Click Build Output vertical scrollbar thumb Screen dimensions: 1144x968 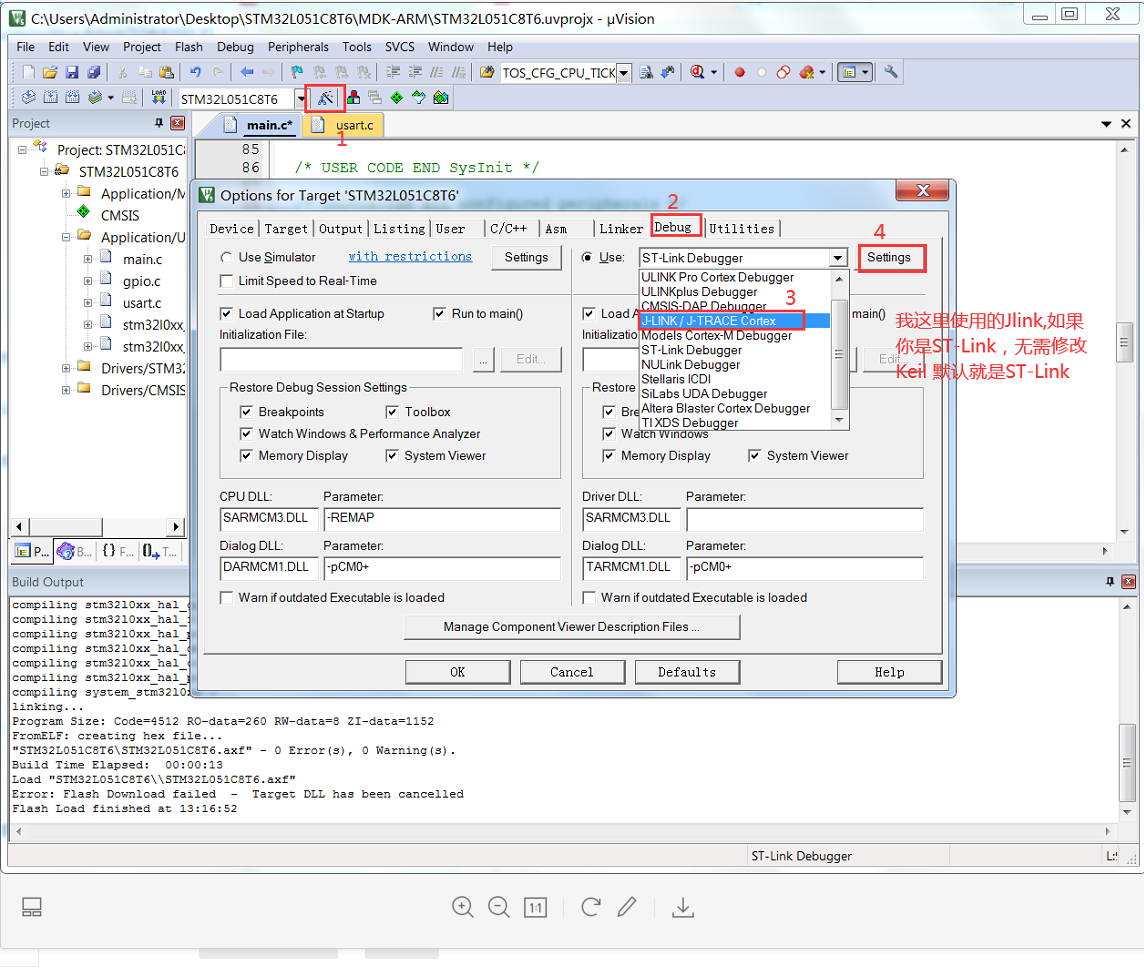pos(1126,762)
